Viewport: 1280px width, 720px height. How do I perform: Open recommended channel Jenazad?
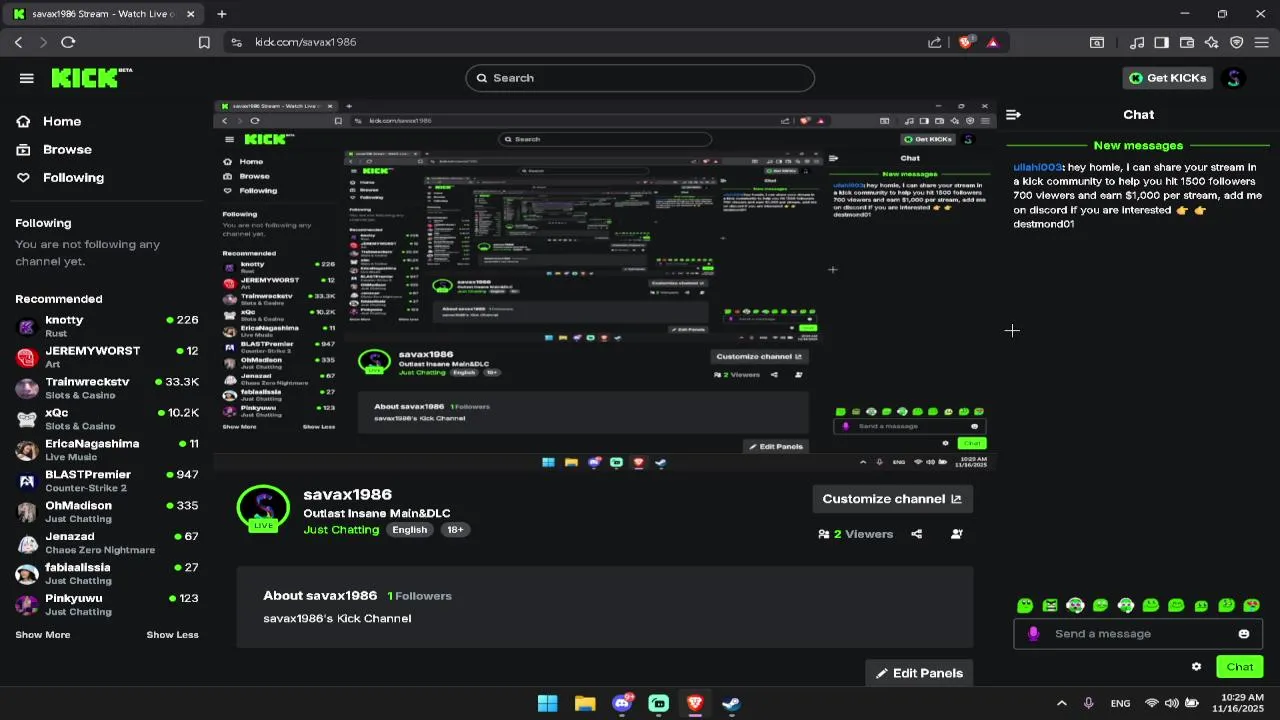pos(107,543)
